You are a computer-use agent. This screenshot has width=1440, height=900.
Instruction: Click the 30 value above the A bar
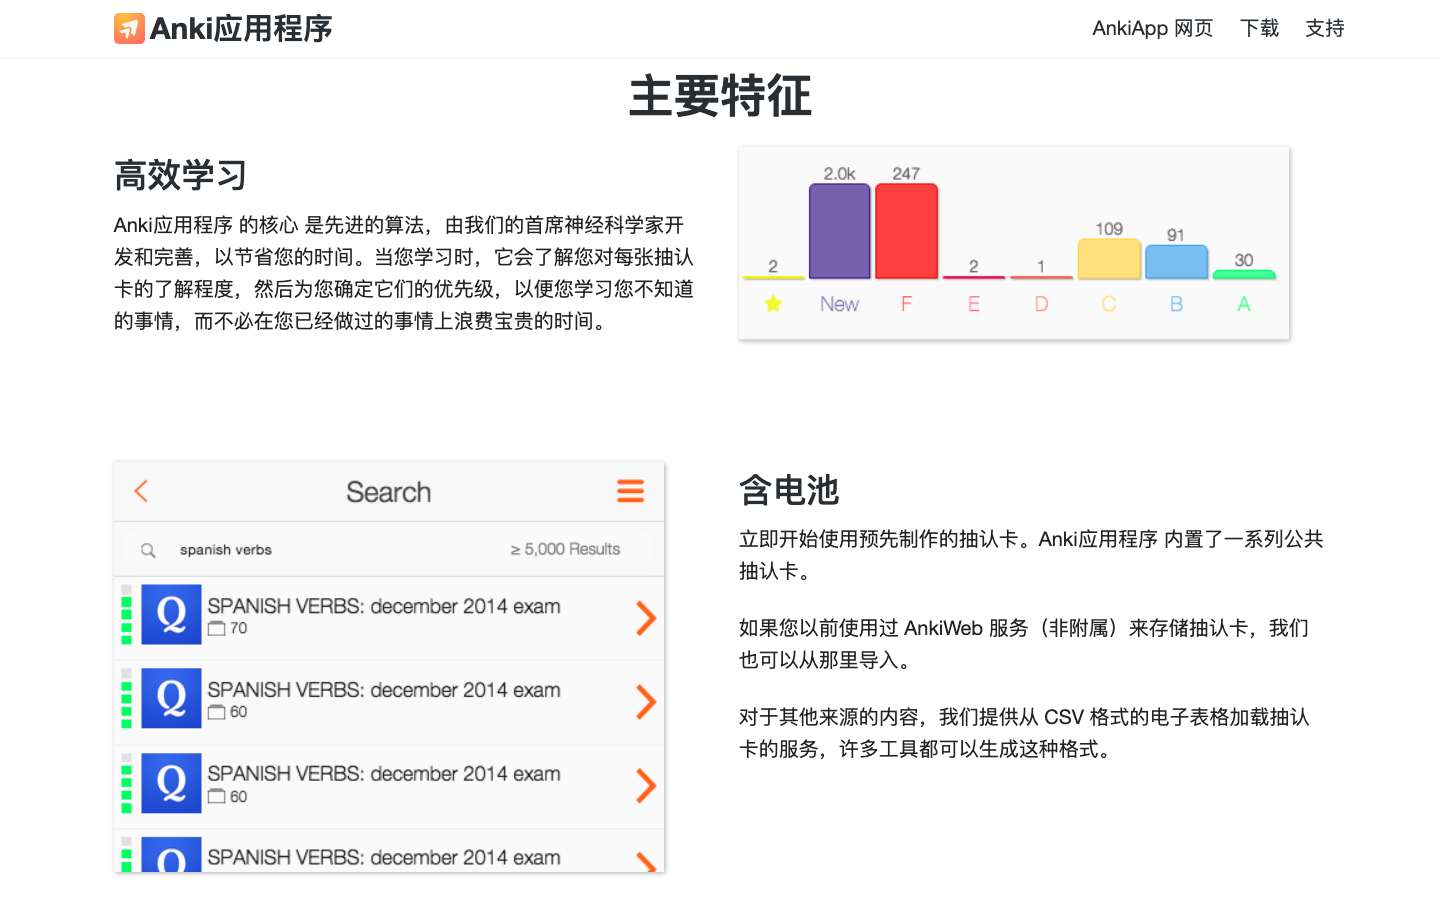click(1244, 260)
